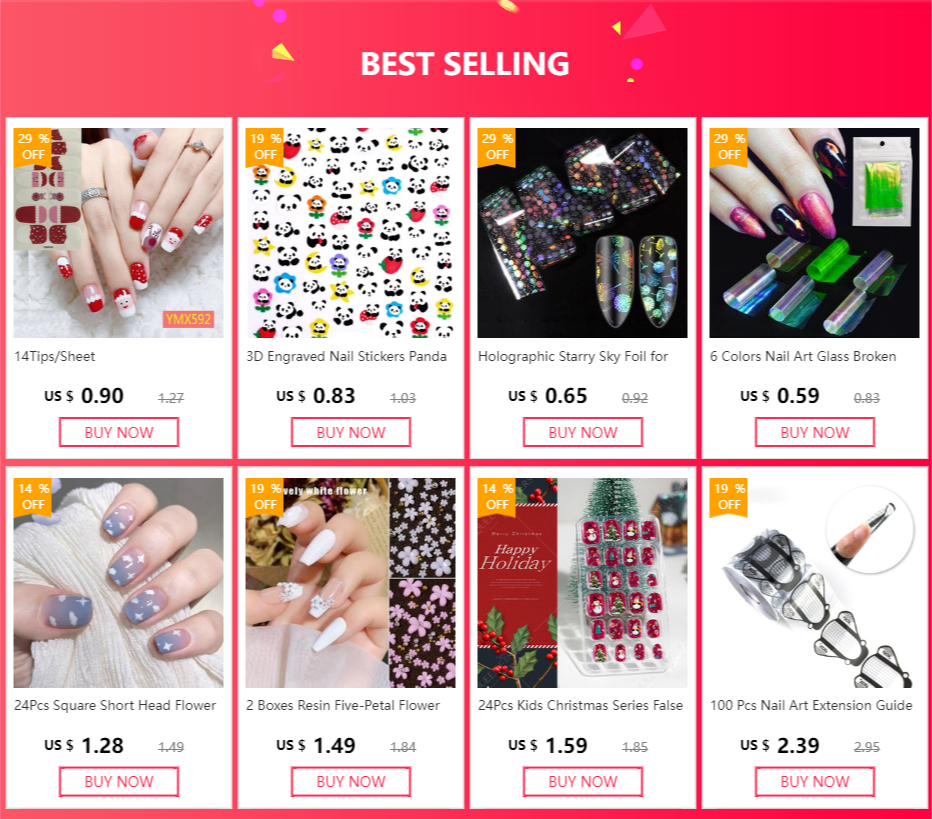Open the 6 Colors Nail Art Glass Broken title
The height and width of the screenshot is (819, 932).
(803, 357)
